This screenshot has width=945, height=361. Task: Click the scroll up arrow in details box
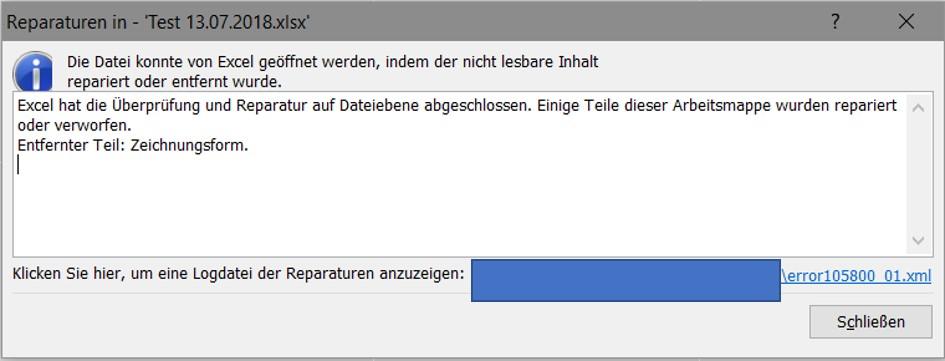pos(918,108)
